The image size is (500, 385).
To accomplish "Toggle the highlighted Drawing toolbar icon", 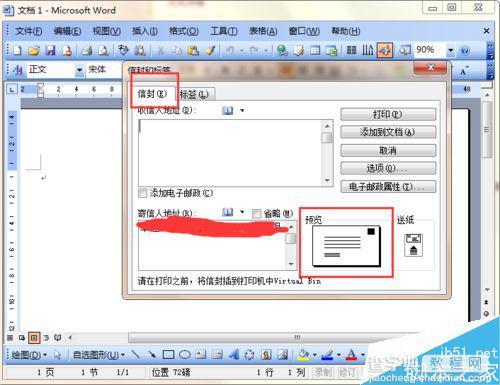I will [385, 50].
